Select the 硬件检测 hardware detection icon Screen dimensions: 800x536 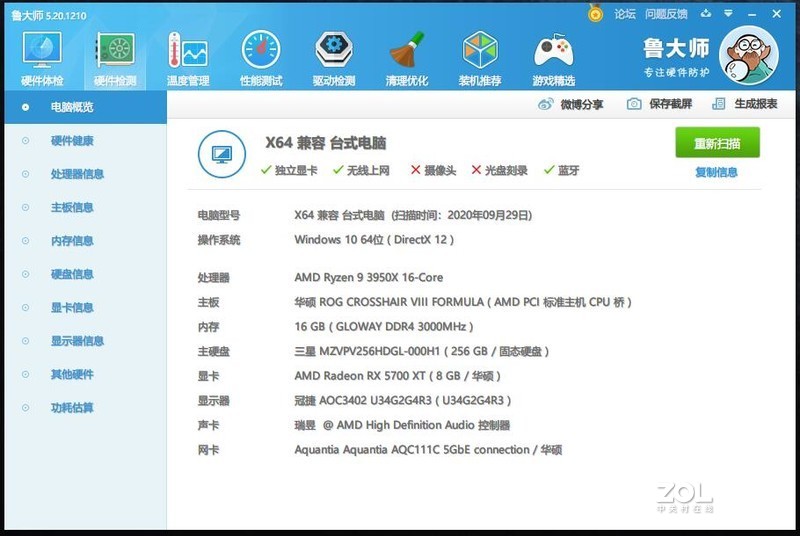click(x=115, y=58)
